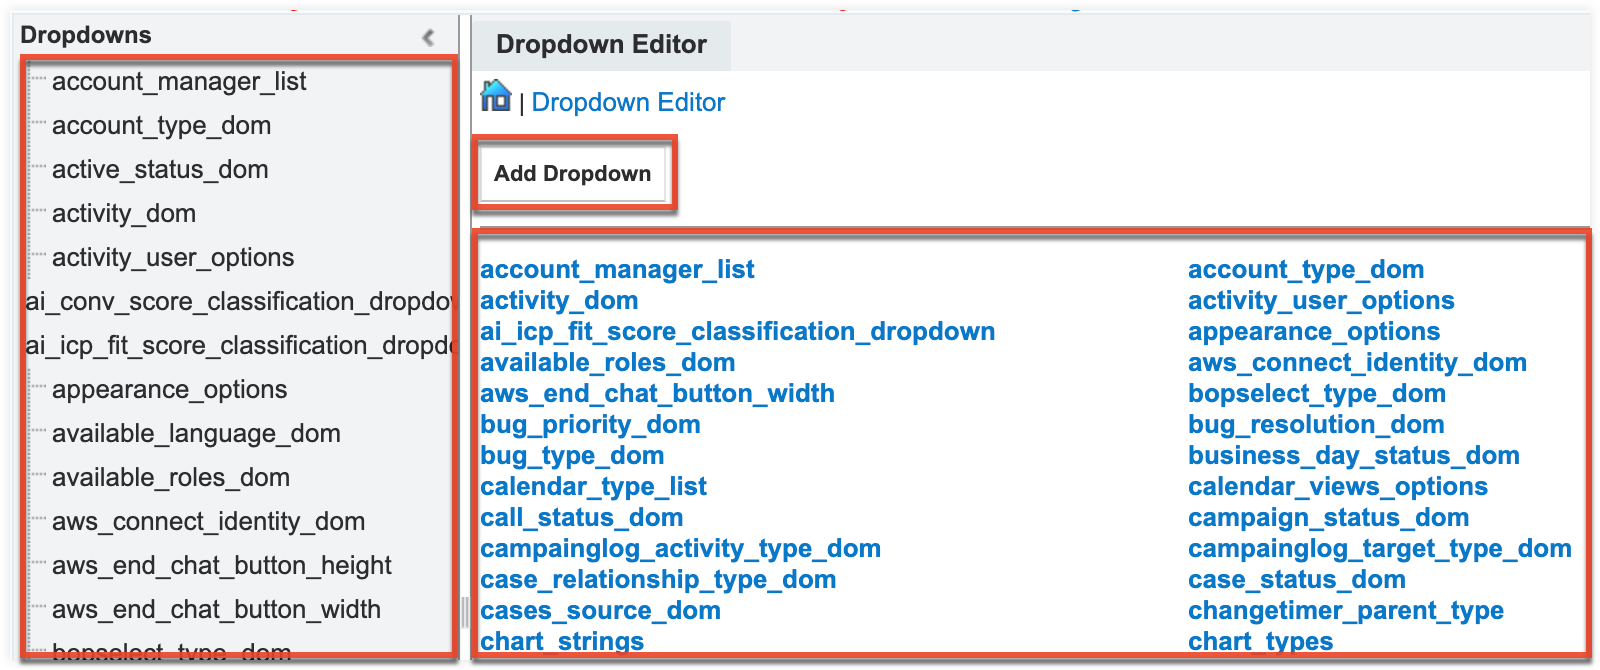Open ai_icp_fit_score_classification_dropdown link
This screenshot has width=1600, height=670.
[737, 332]
